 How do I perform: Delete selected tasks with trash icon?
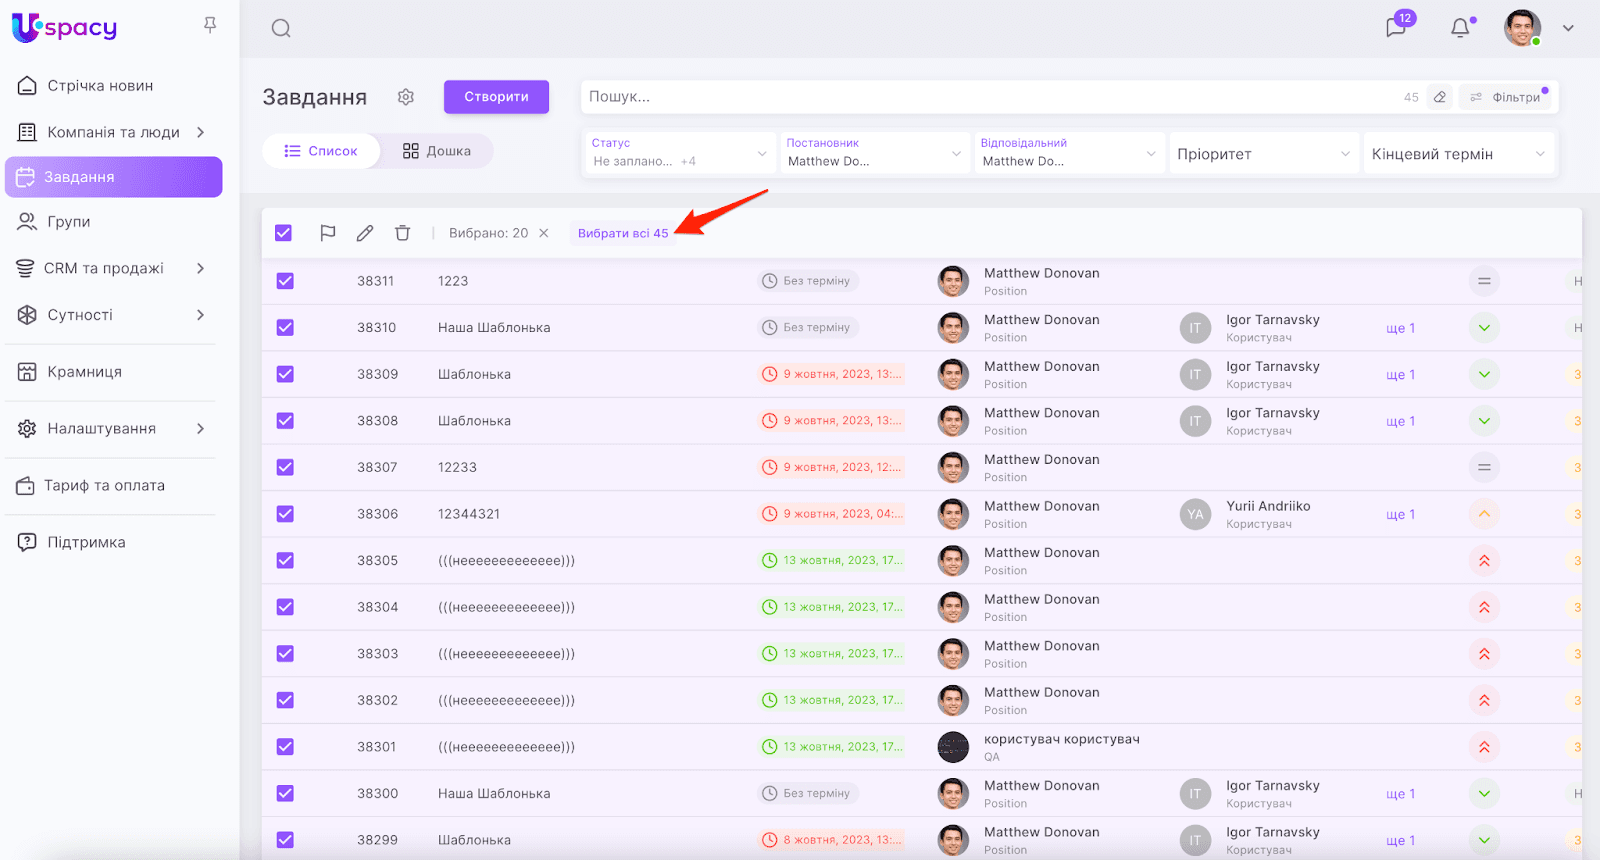pyautogui.click(x=402, y=233)
